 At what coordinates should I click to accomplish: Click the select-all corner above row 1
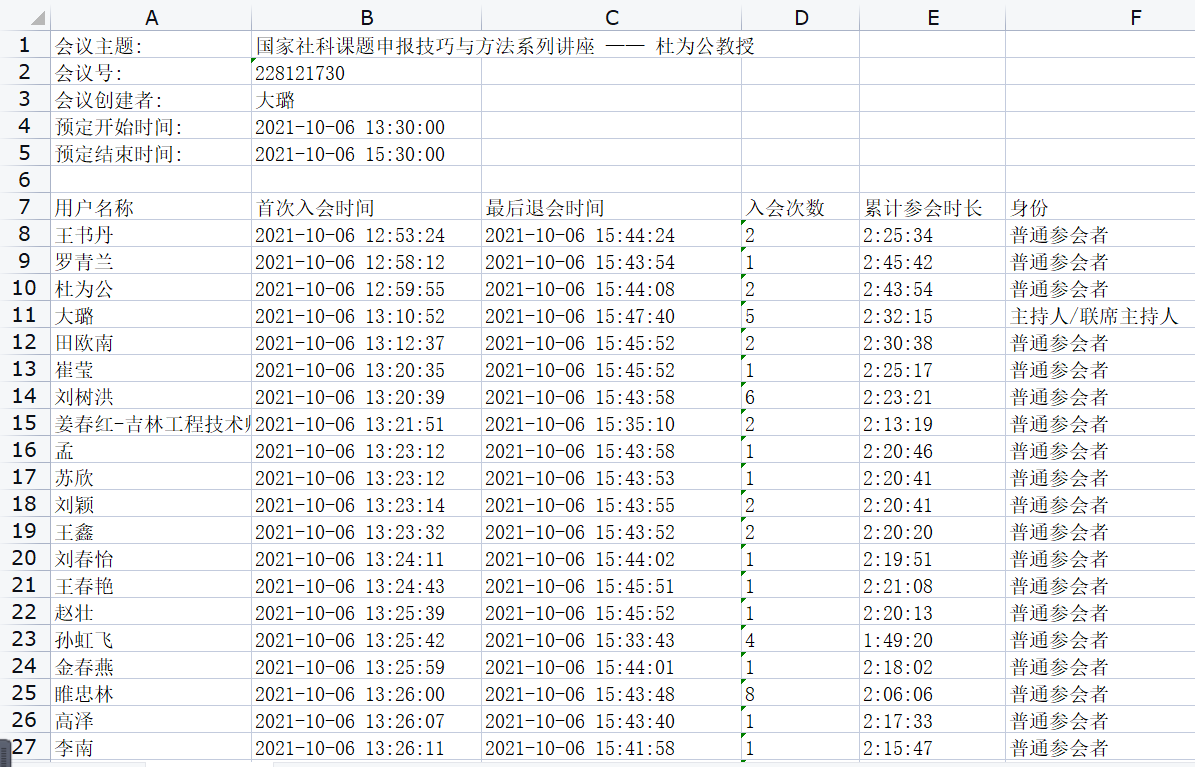25,17
